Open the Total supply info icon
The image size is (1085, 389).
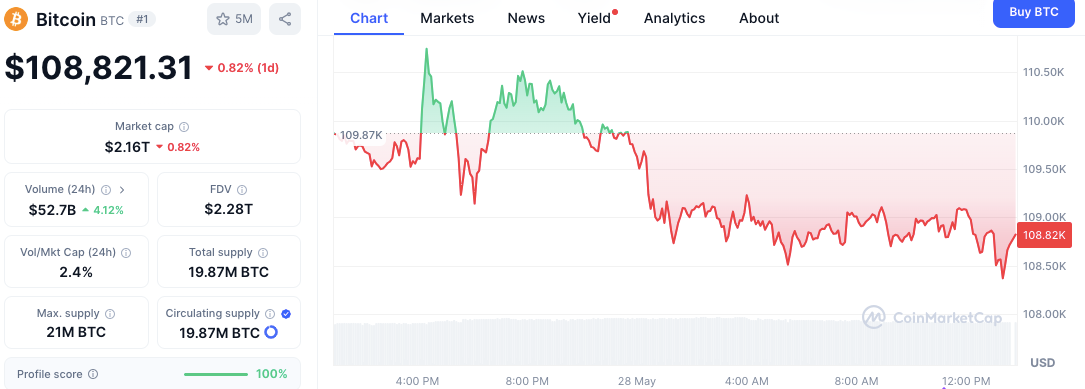tap(263, 253)
